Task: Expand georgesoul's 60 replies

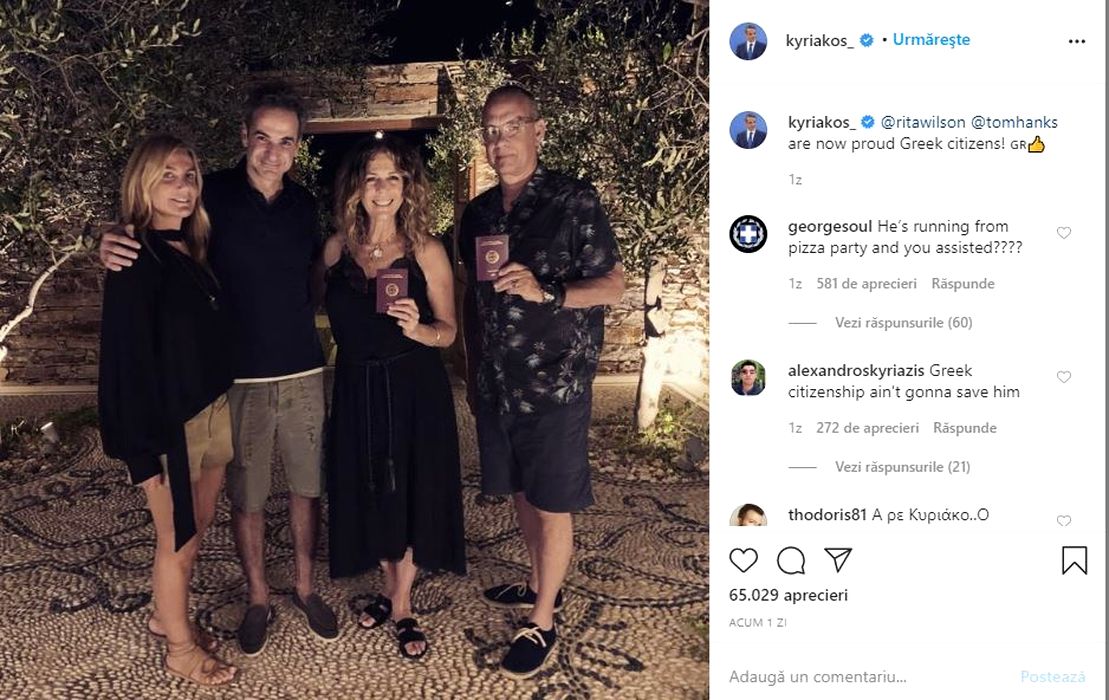Action: (x=903, y=323)
